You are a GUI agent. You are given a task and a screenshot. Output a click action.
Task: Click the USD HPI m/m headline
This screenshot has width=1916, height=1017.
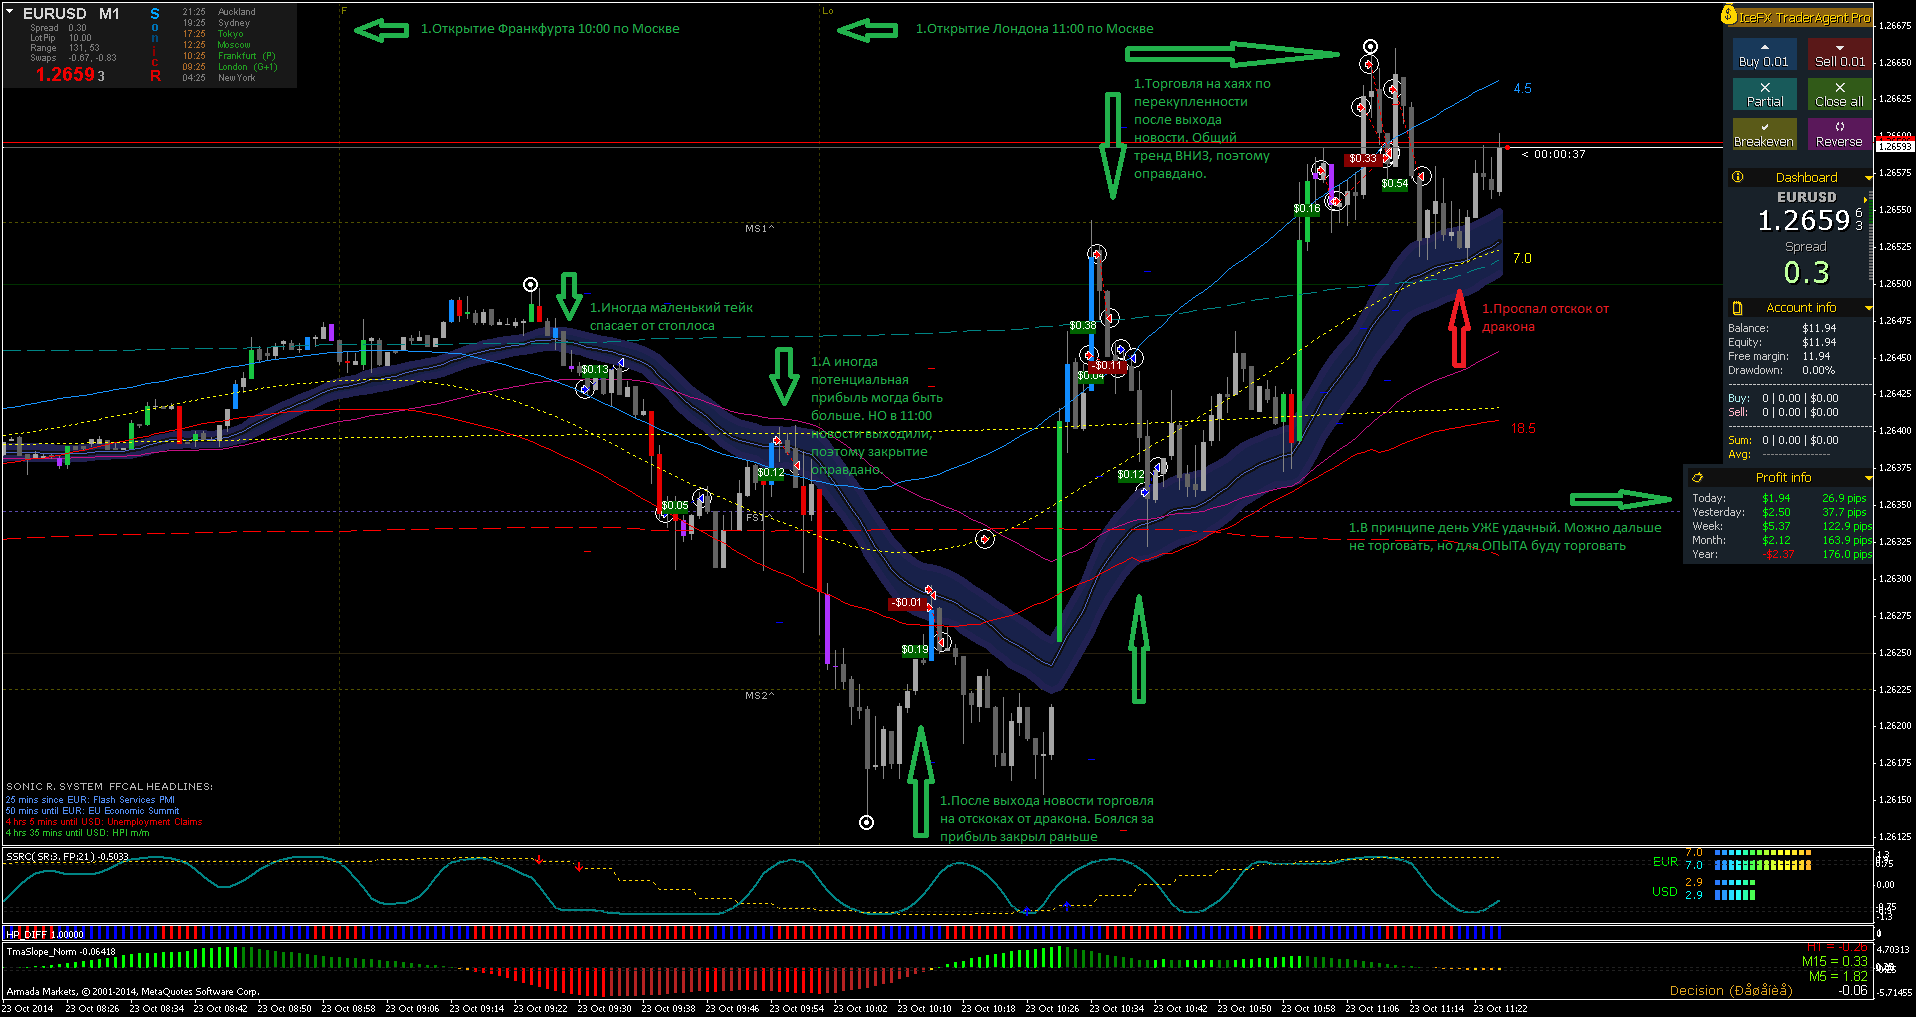tap(78, 833)
